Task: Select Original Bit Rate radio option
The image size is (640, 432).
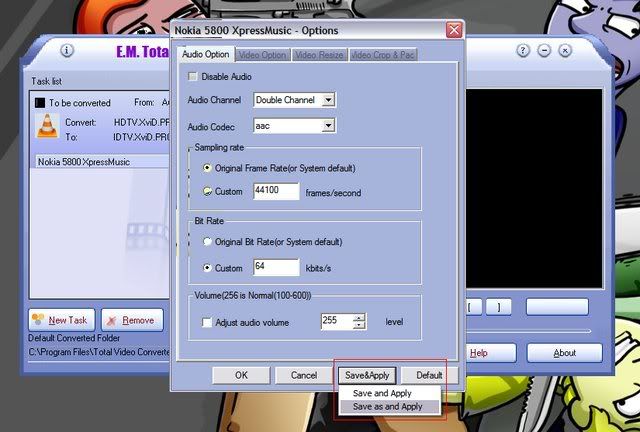Action: tap(207, 241)
